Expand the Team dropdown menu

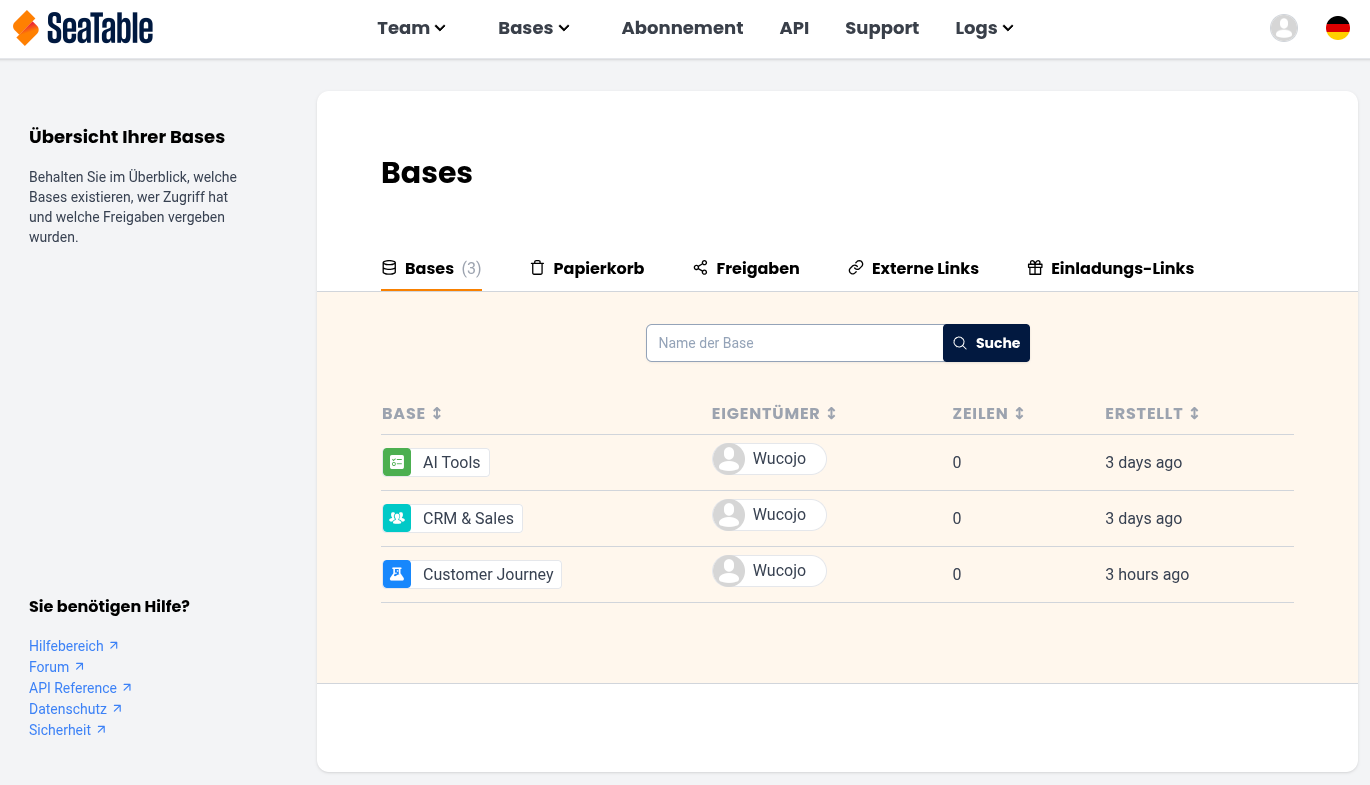411,28
